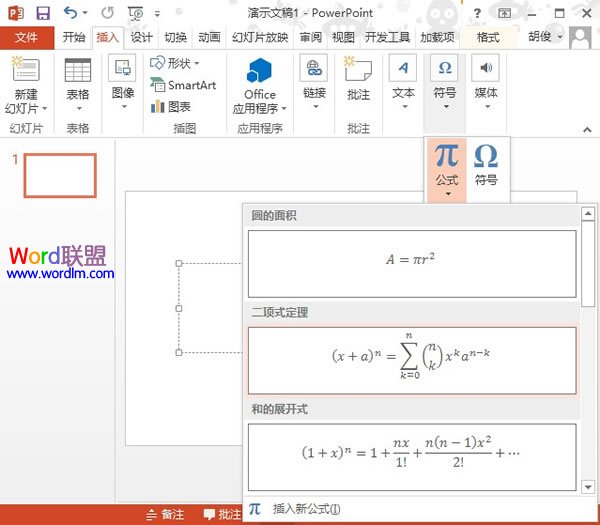600x525 pixels.
Task: Switch to the 切换 tab
Action: coord(175,38)
